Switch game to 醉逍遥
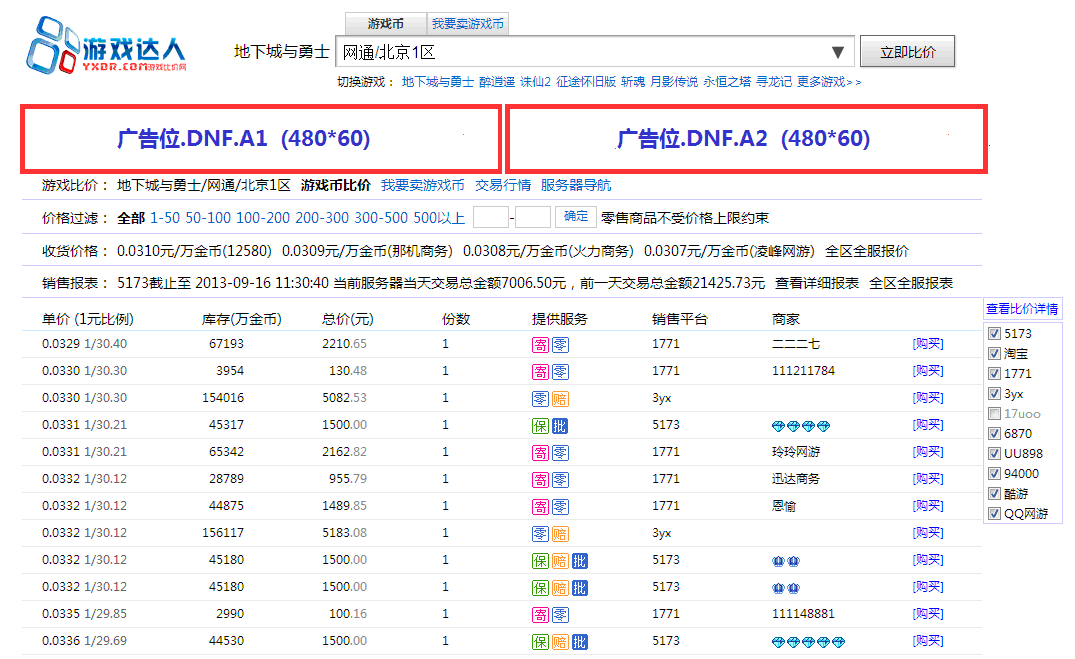Image resolution: width=1075 pixels, height=659 pixels. pos(497,82)
